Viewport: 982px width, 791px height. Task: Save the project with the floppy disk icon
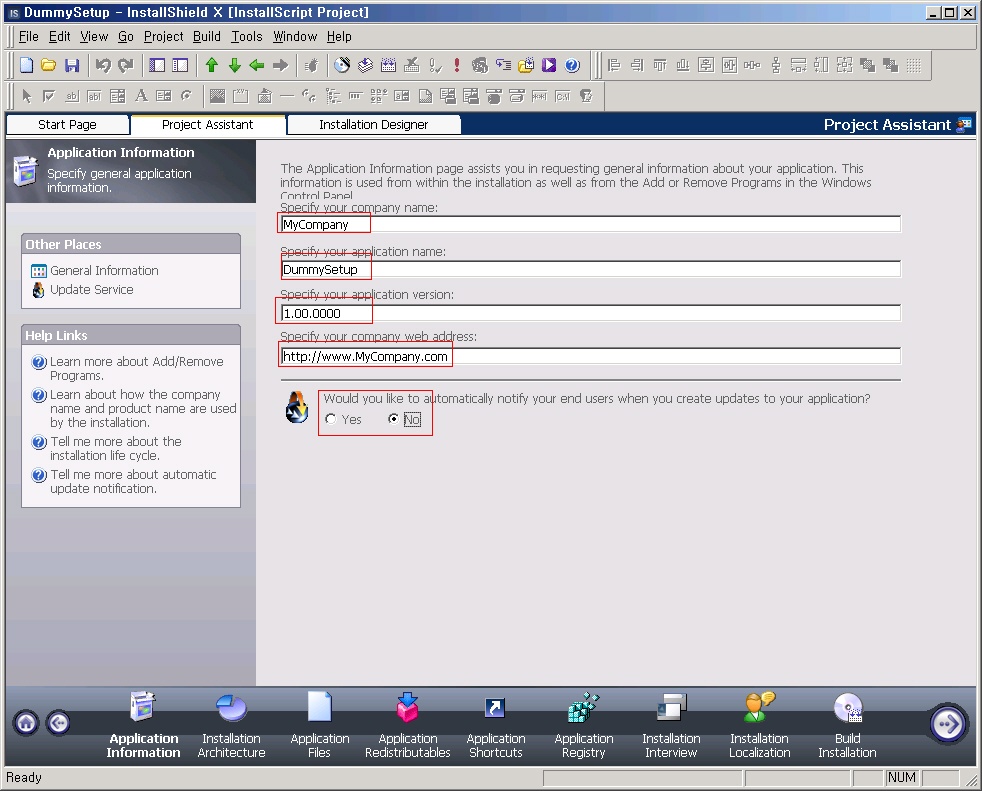pos(72,65)
